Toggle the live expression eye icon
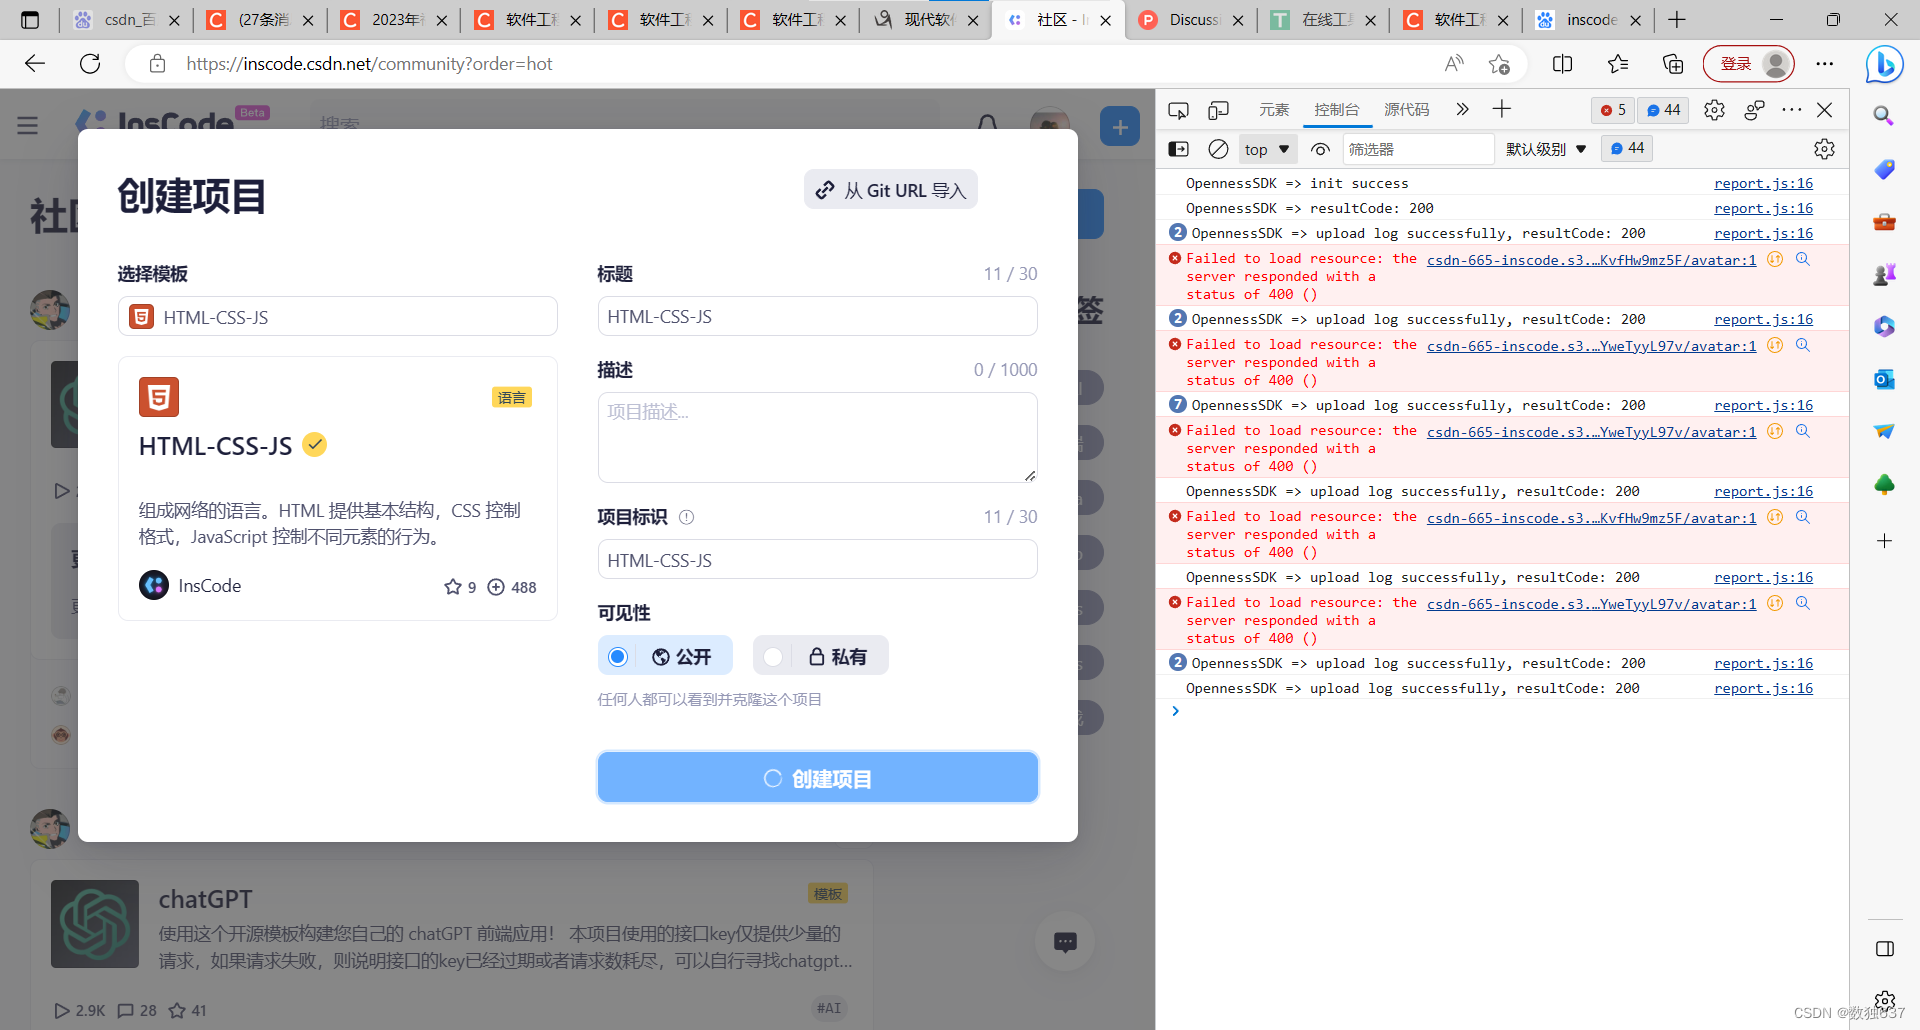Viewport: 1920px width, 1030px height. point(1320,149)
